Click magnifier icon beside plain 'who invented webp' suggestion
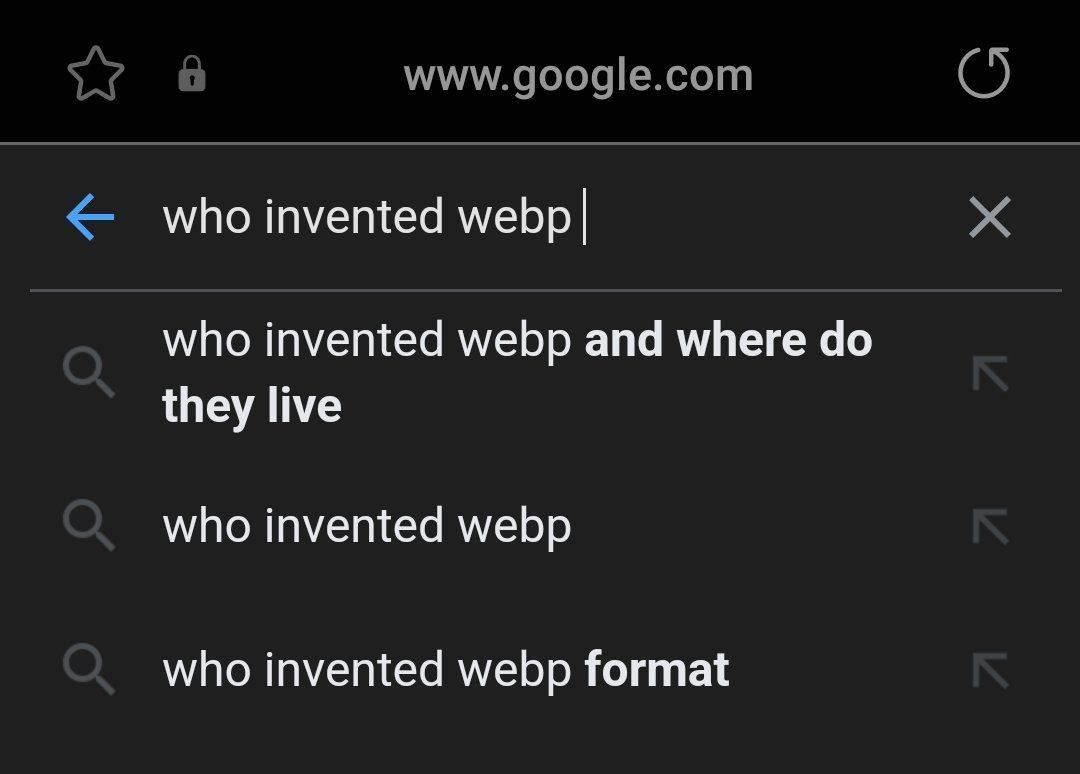Image resolution: width=1080 pixels, height=774 pixels. pos(89,526)
